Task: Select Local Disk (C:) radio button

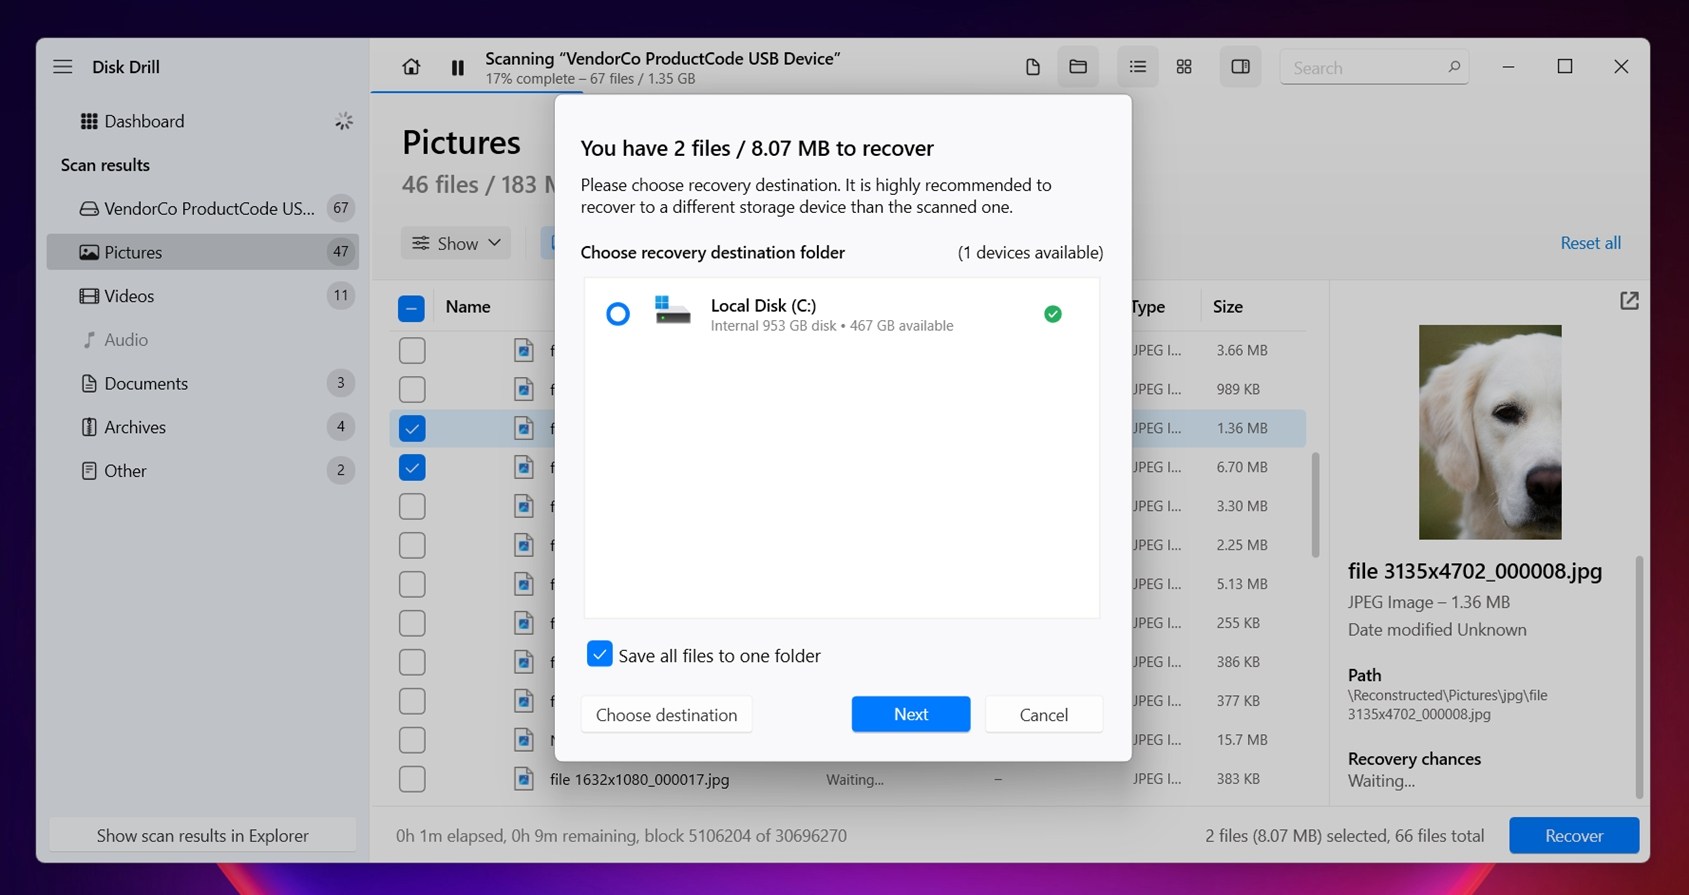Action: pos(618,314)
